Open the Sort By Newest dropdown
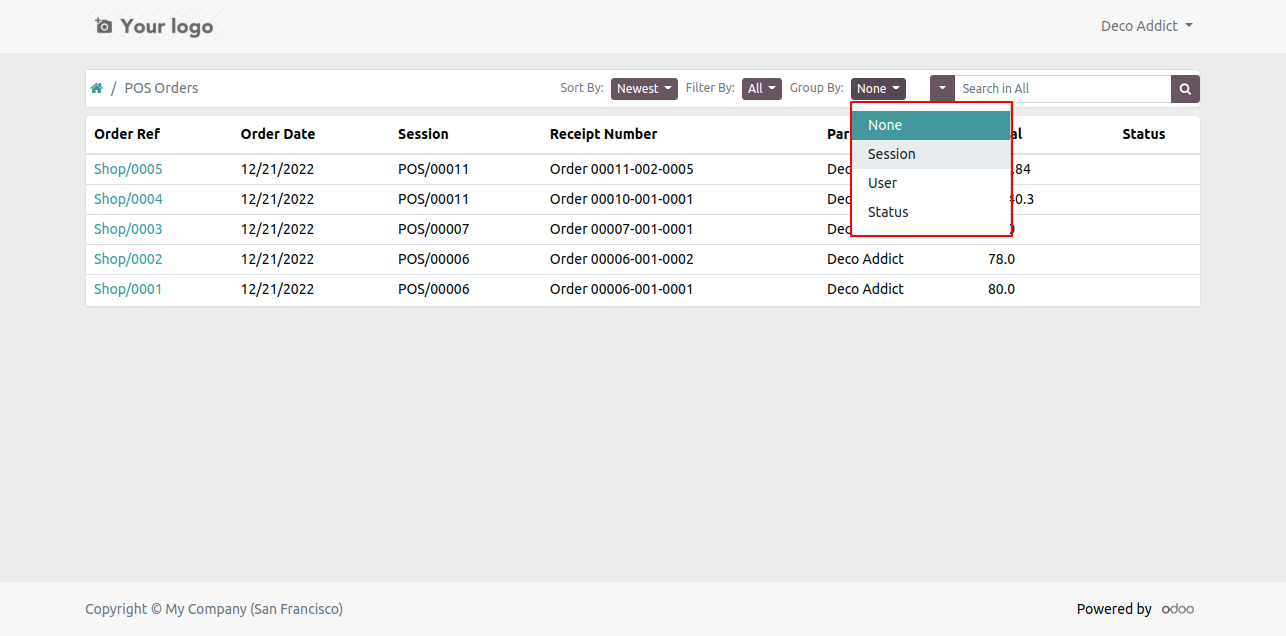This screenshot has height=636, width=1286. (x=644, y=89)
